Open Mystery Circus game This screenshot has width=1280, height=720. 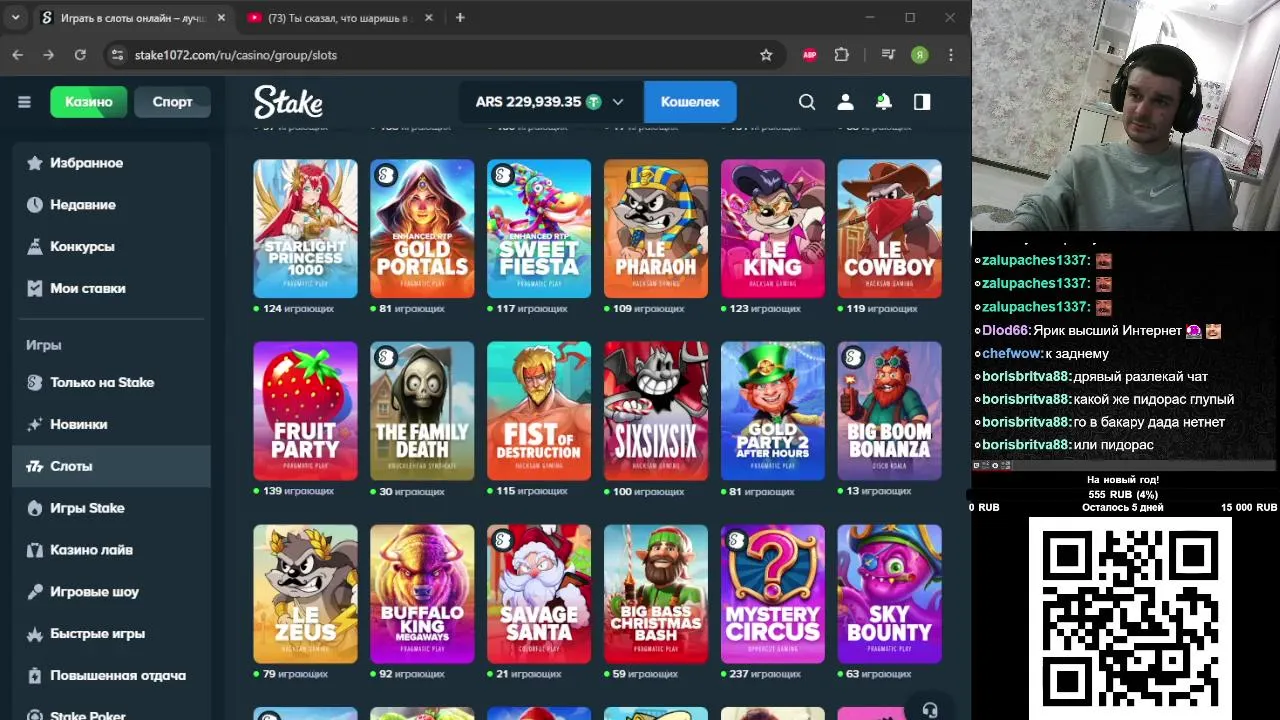[773, 594]
